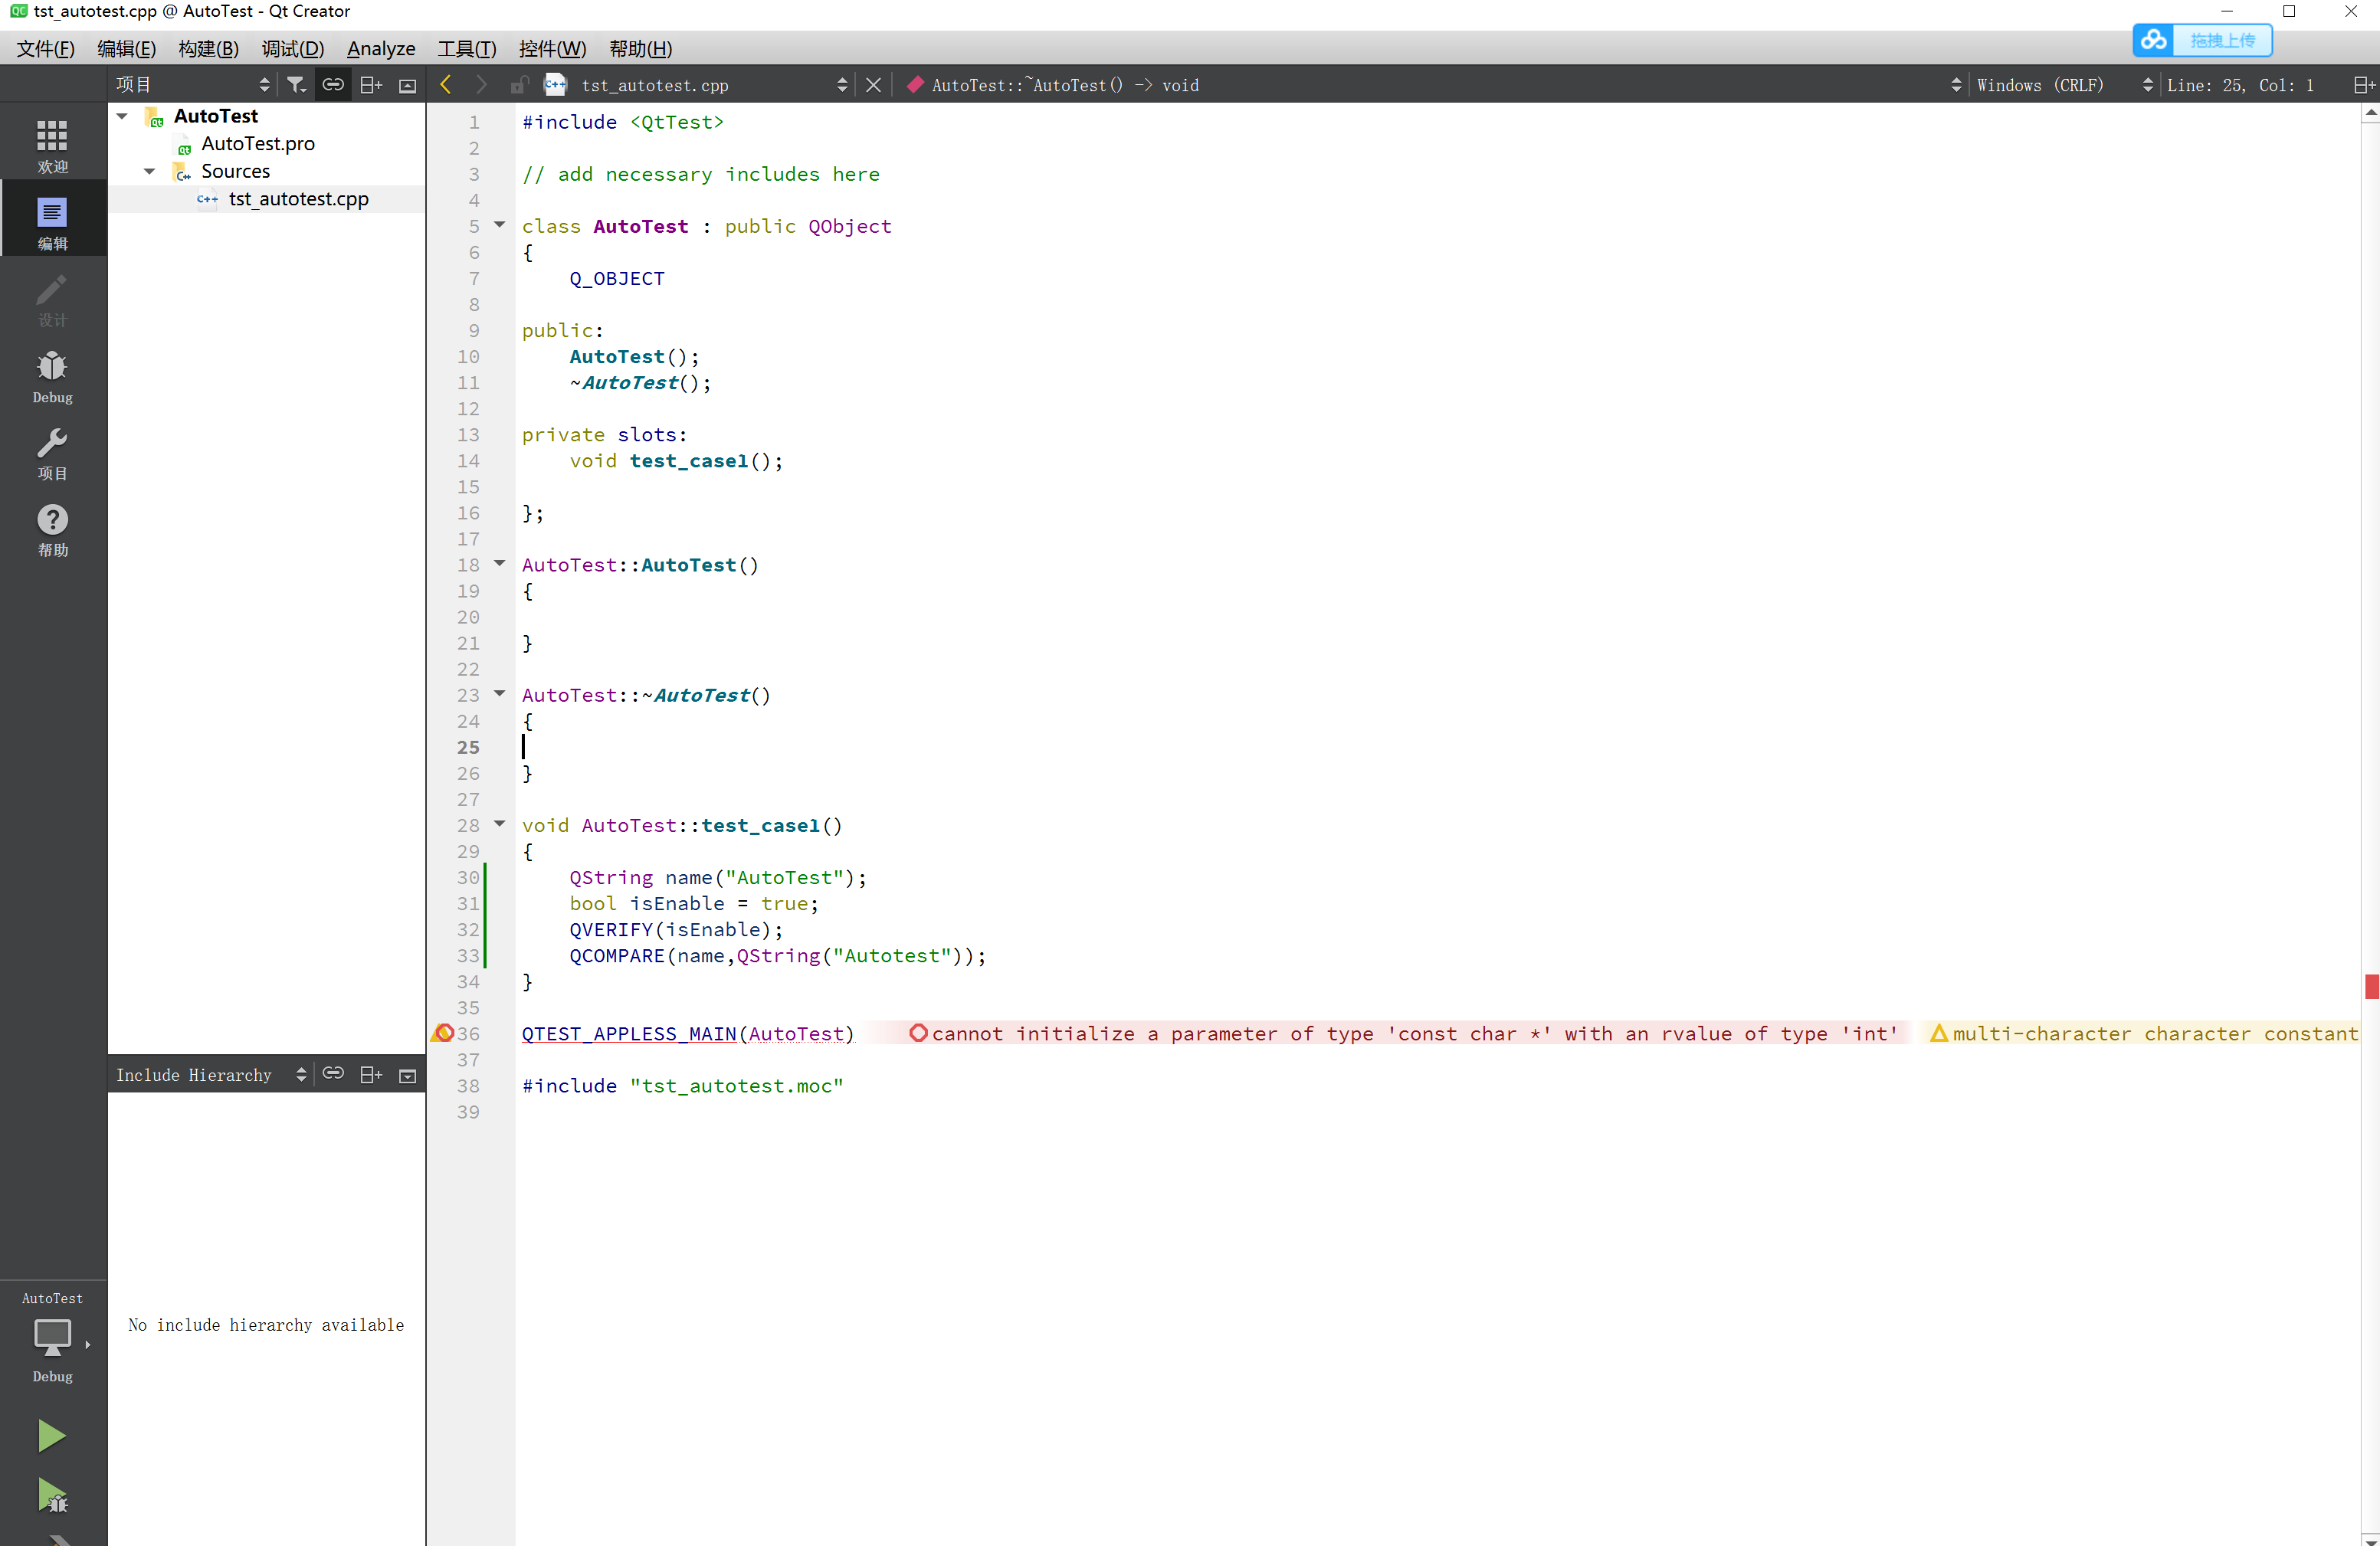
Task: Start debugging with Run-Debug button
Action: click(51, 1496)
